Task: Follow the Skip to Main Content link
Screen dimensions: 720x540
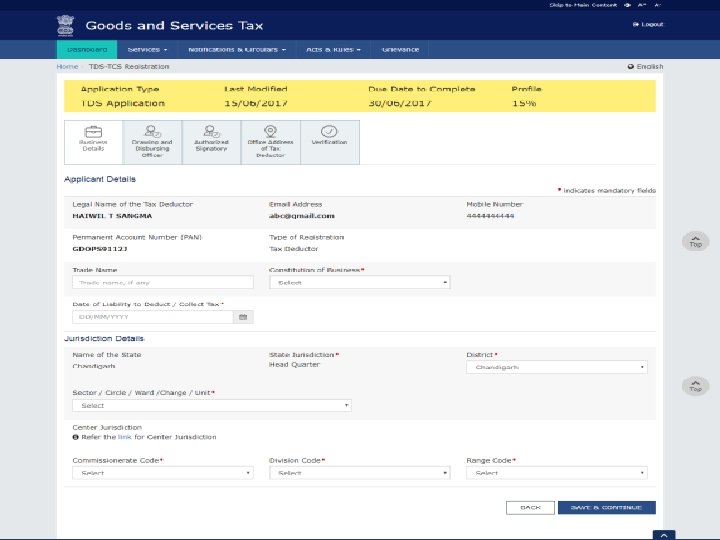Action: tap(583, 5)
